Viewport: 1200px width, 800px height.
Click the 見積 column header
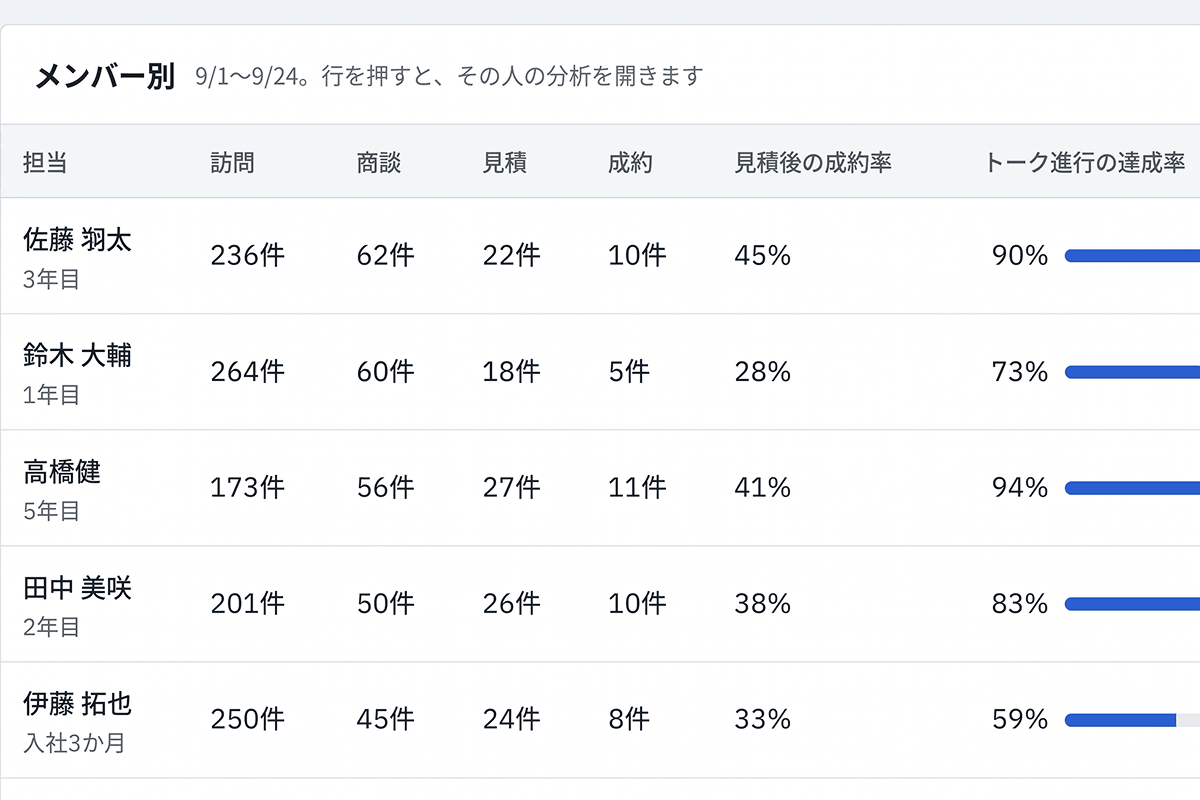505,162
